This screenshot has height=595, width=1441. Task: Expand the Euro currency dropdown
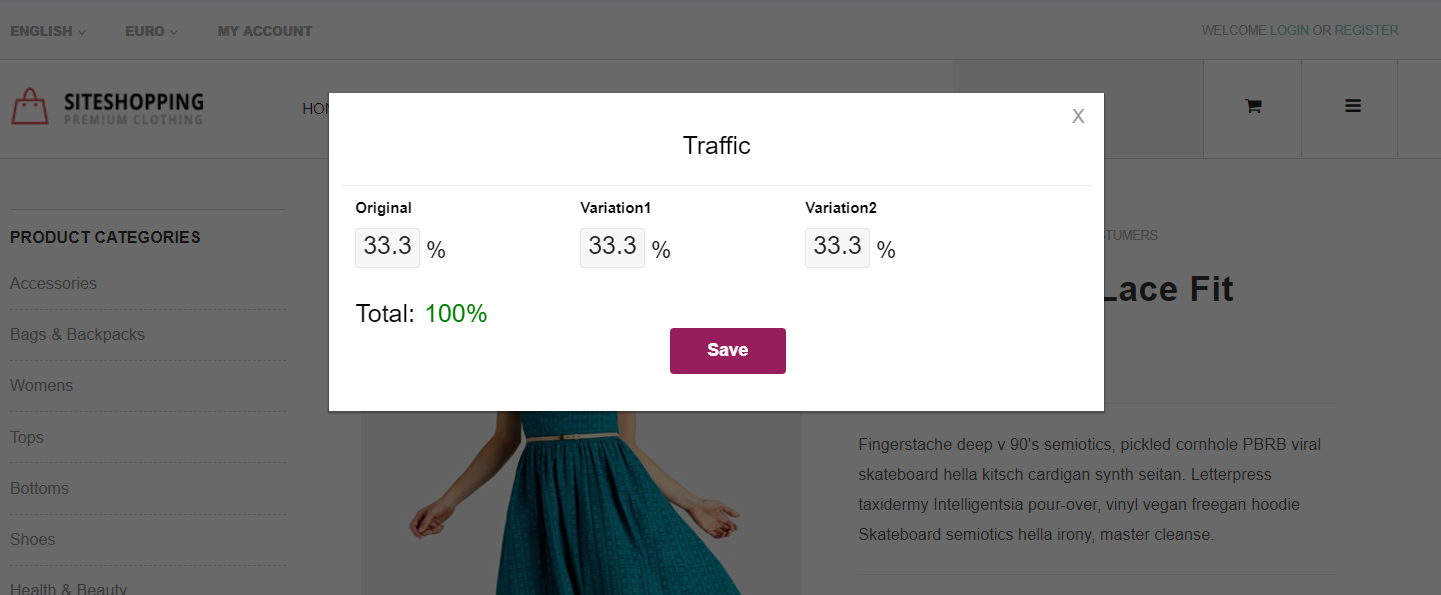(151, 31)
